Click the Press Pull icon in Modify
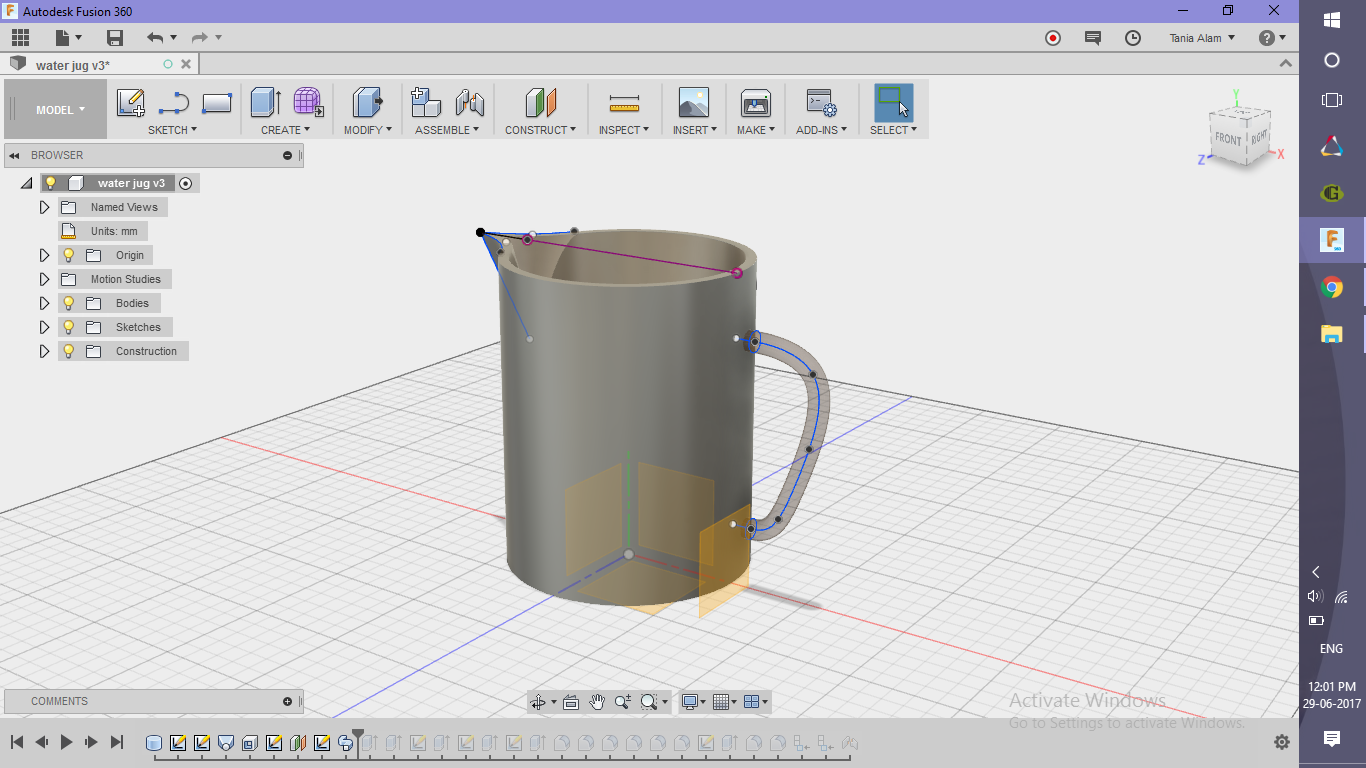Screen dimensions: 1366x768 pyautogui.click(x=367, y=103)
